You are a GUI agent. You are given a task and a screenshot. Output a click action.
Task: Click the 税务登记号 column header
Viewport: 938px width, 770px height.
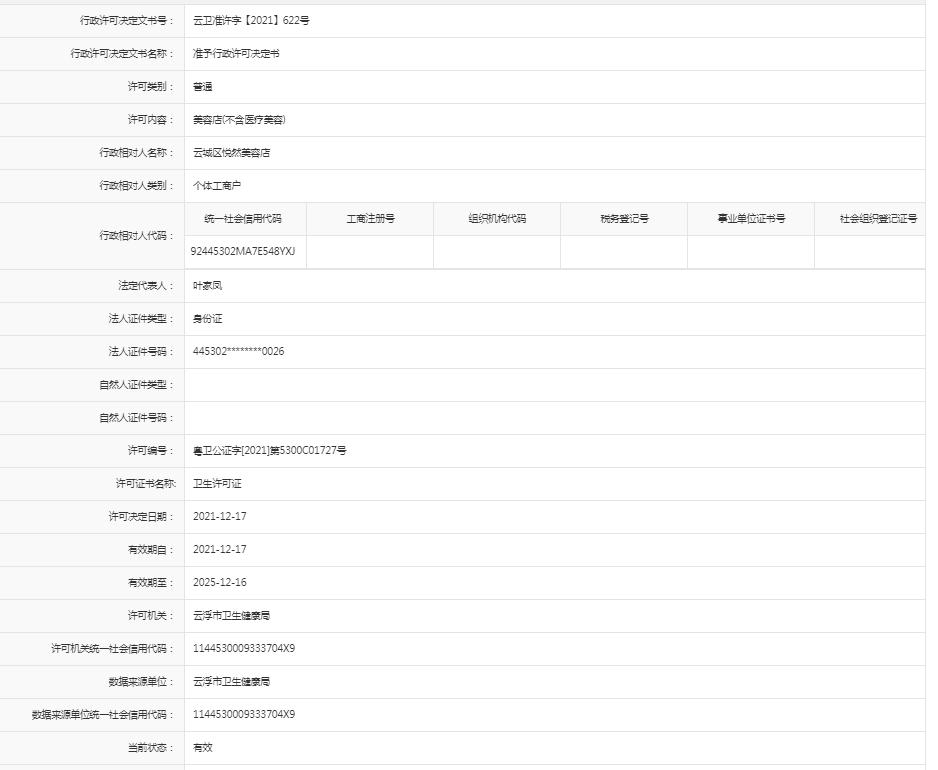pos(625,218)
